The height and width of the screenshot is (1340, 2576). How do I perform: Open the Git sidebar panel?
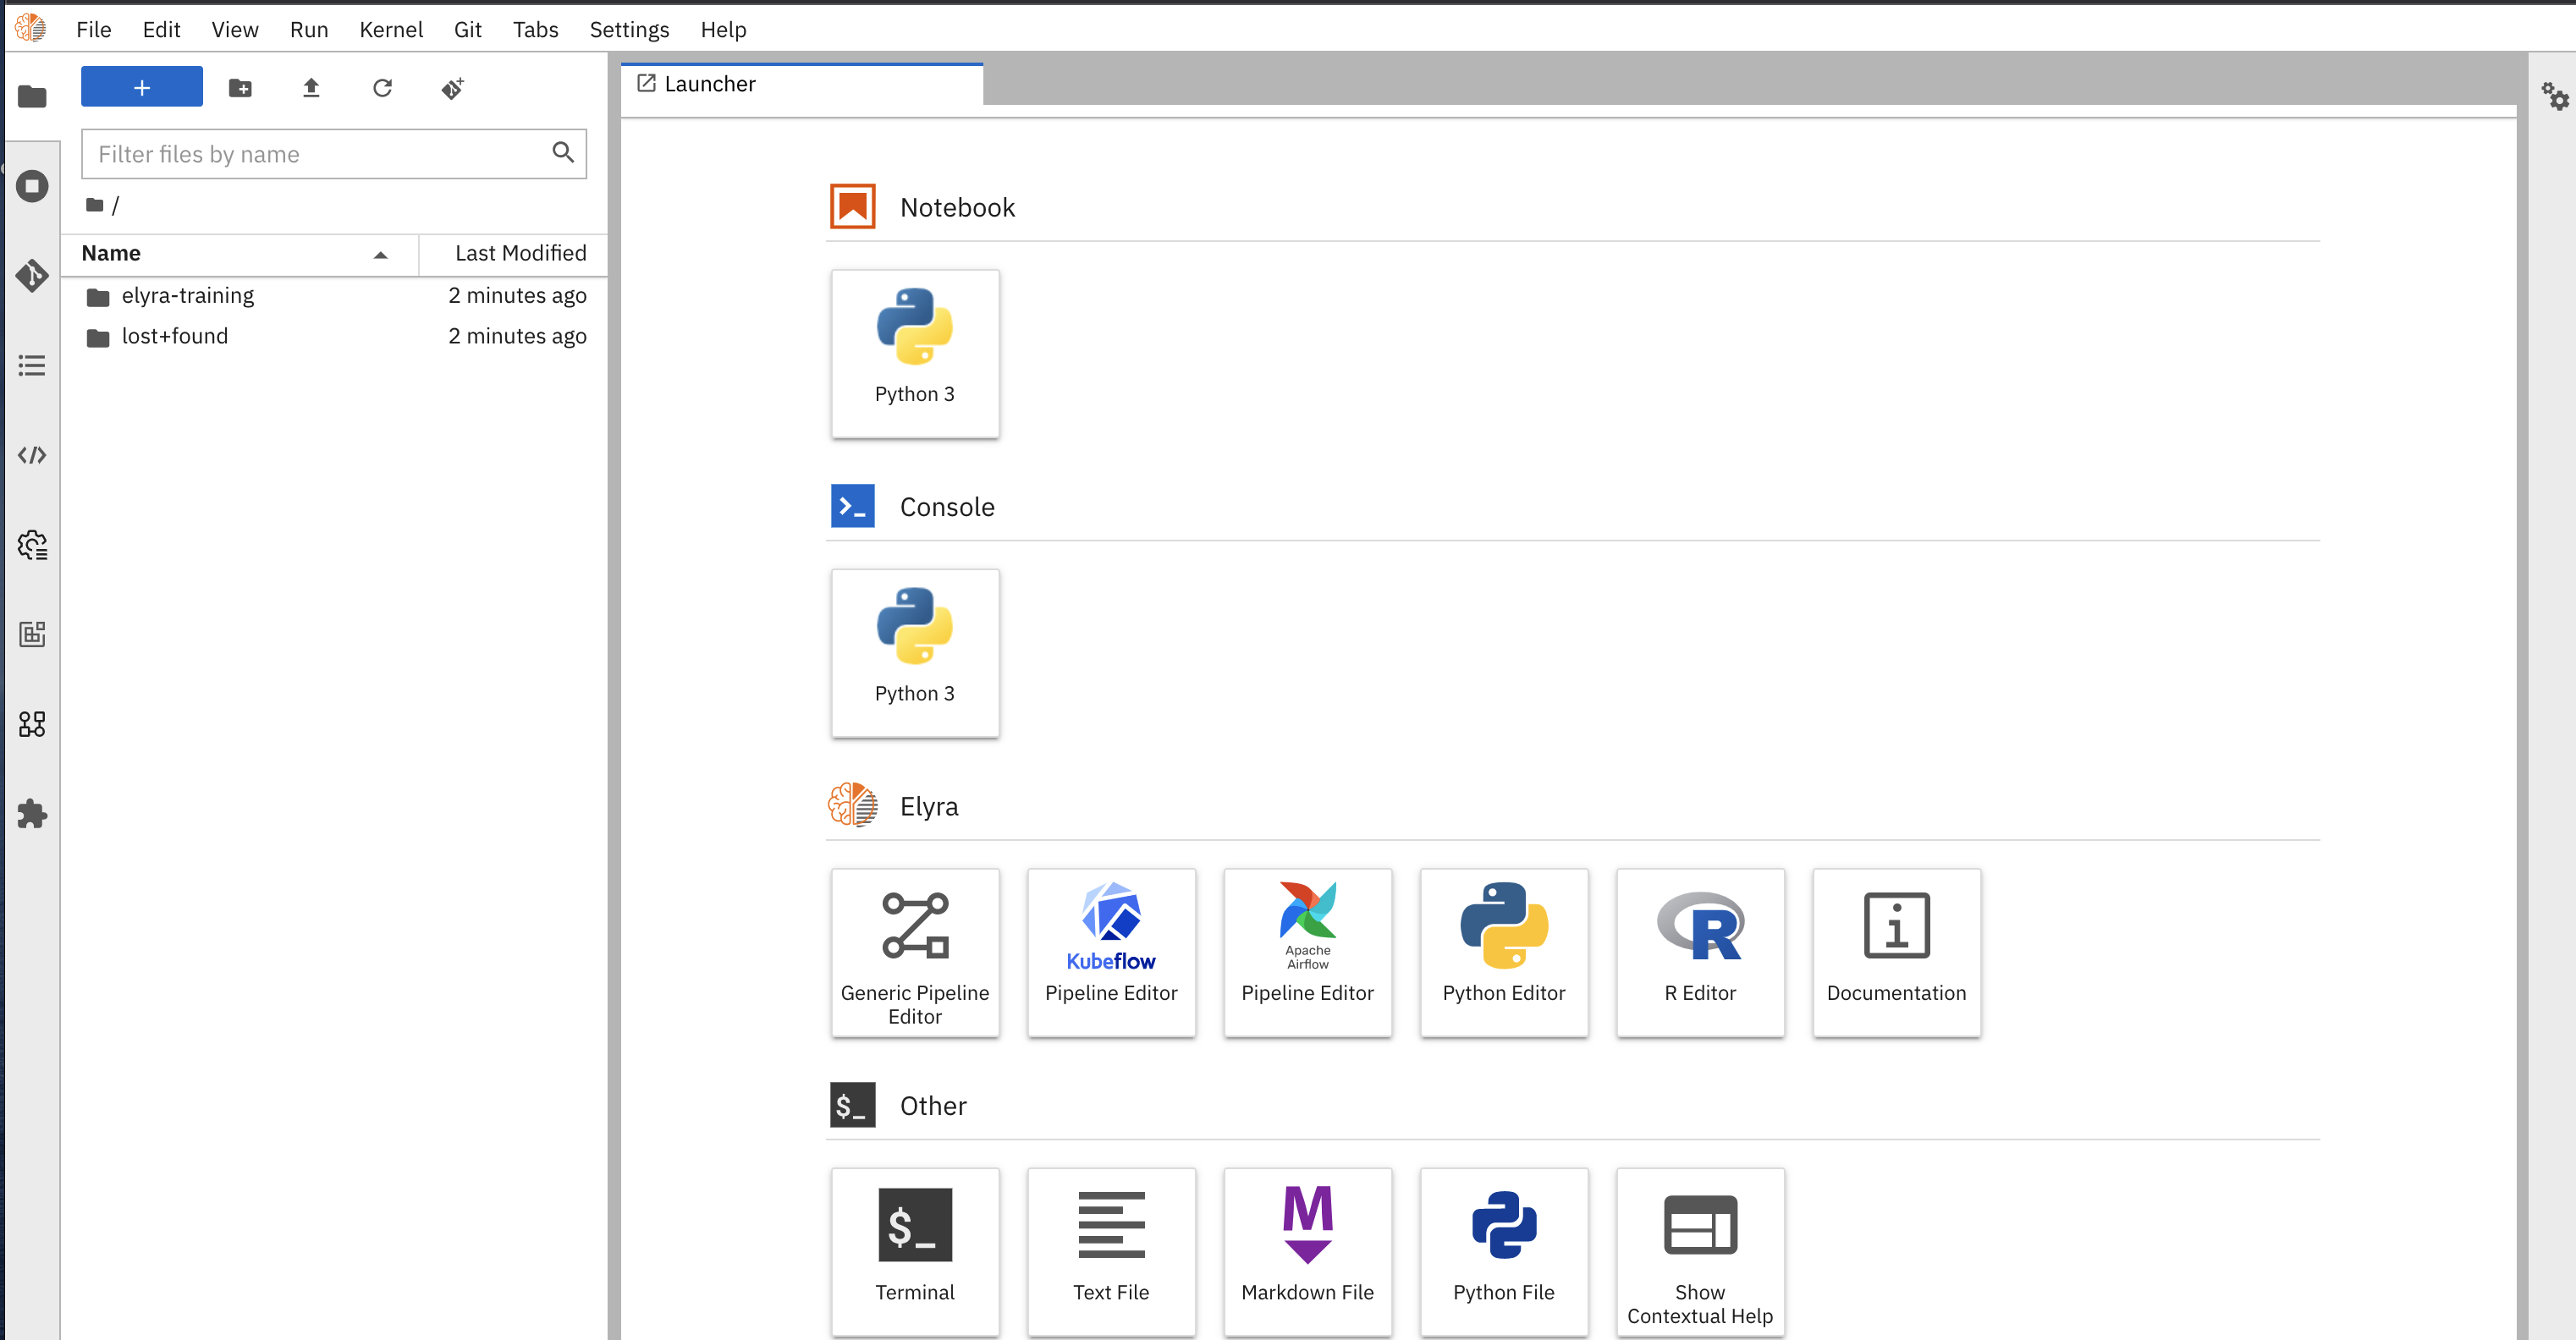pos(32,275)
